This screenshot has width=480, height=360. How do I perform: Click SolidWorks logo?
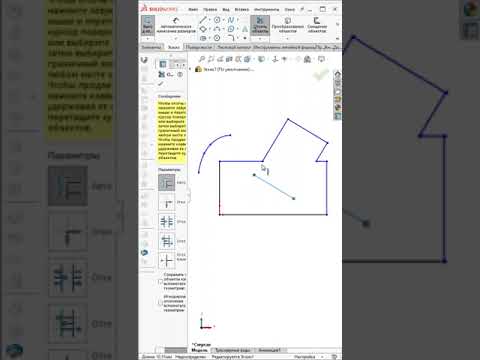pyautogui.click(x=159, y=9)
